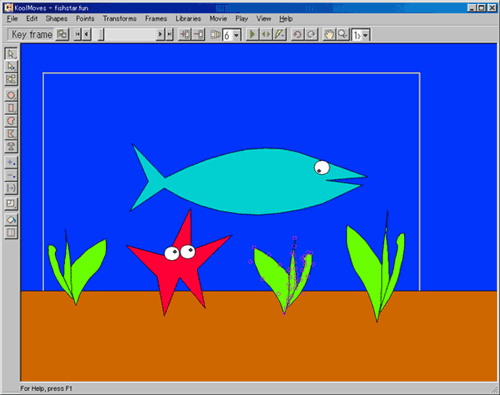
Task: Jump to the first frame
Action: tap(78, 34)
